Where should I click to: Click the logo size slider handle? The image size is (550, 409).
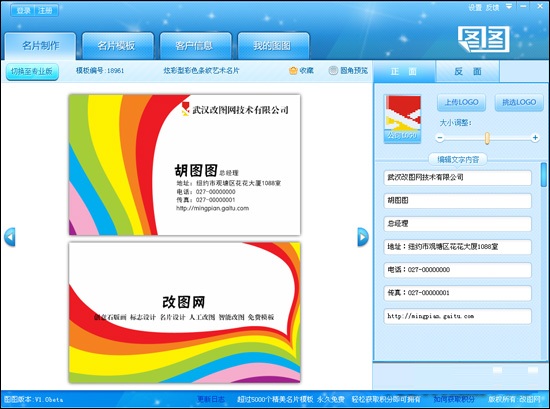(487, 138)
